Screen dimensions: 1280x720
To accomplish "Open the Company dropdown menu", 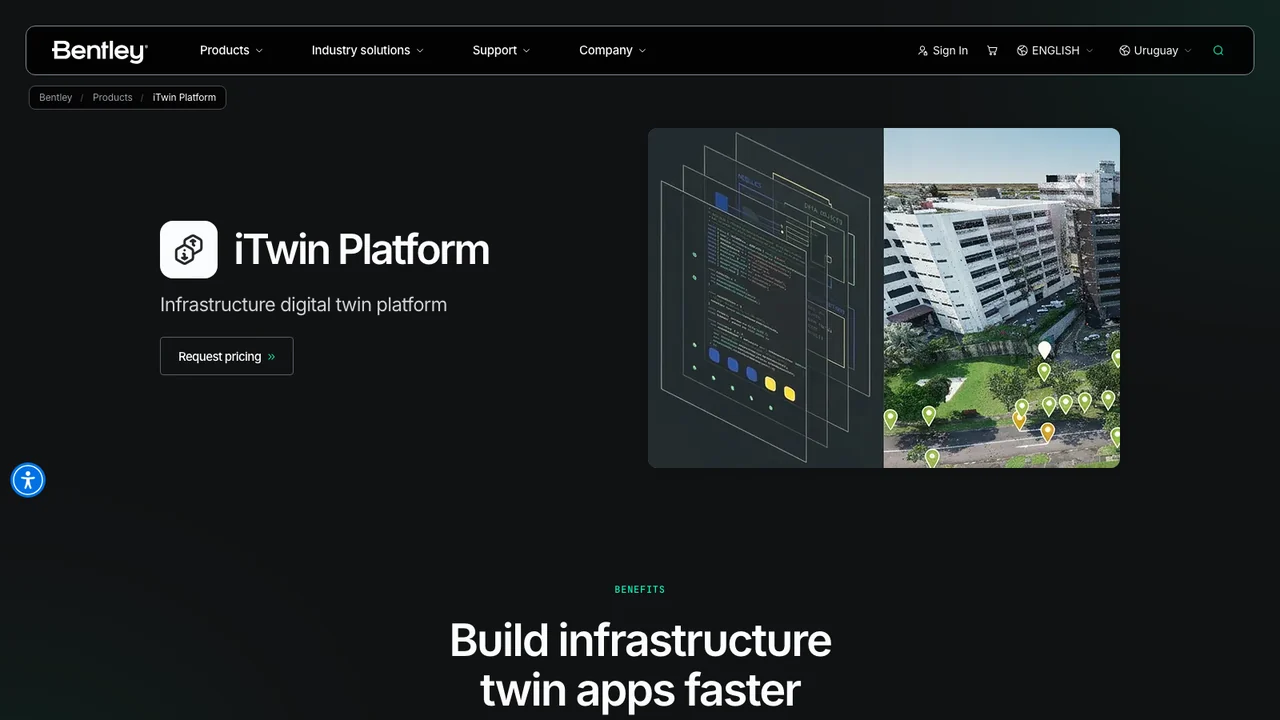I will click(x=612, y=50).
